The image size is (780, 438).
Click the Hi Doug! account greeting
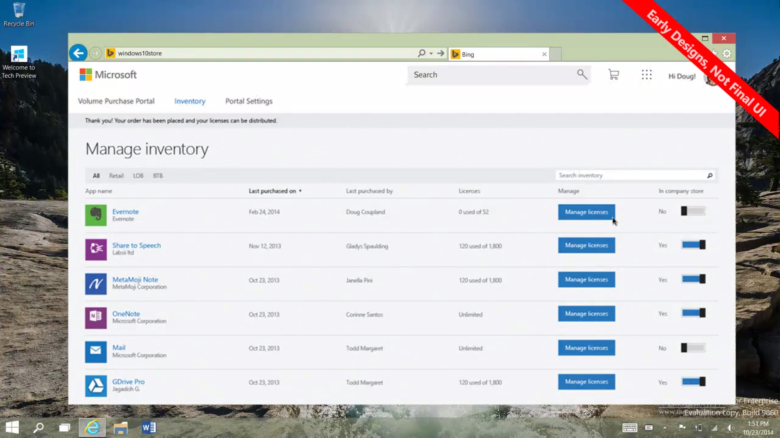click(x=682, y=76)
